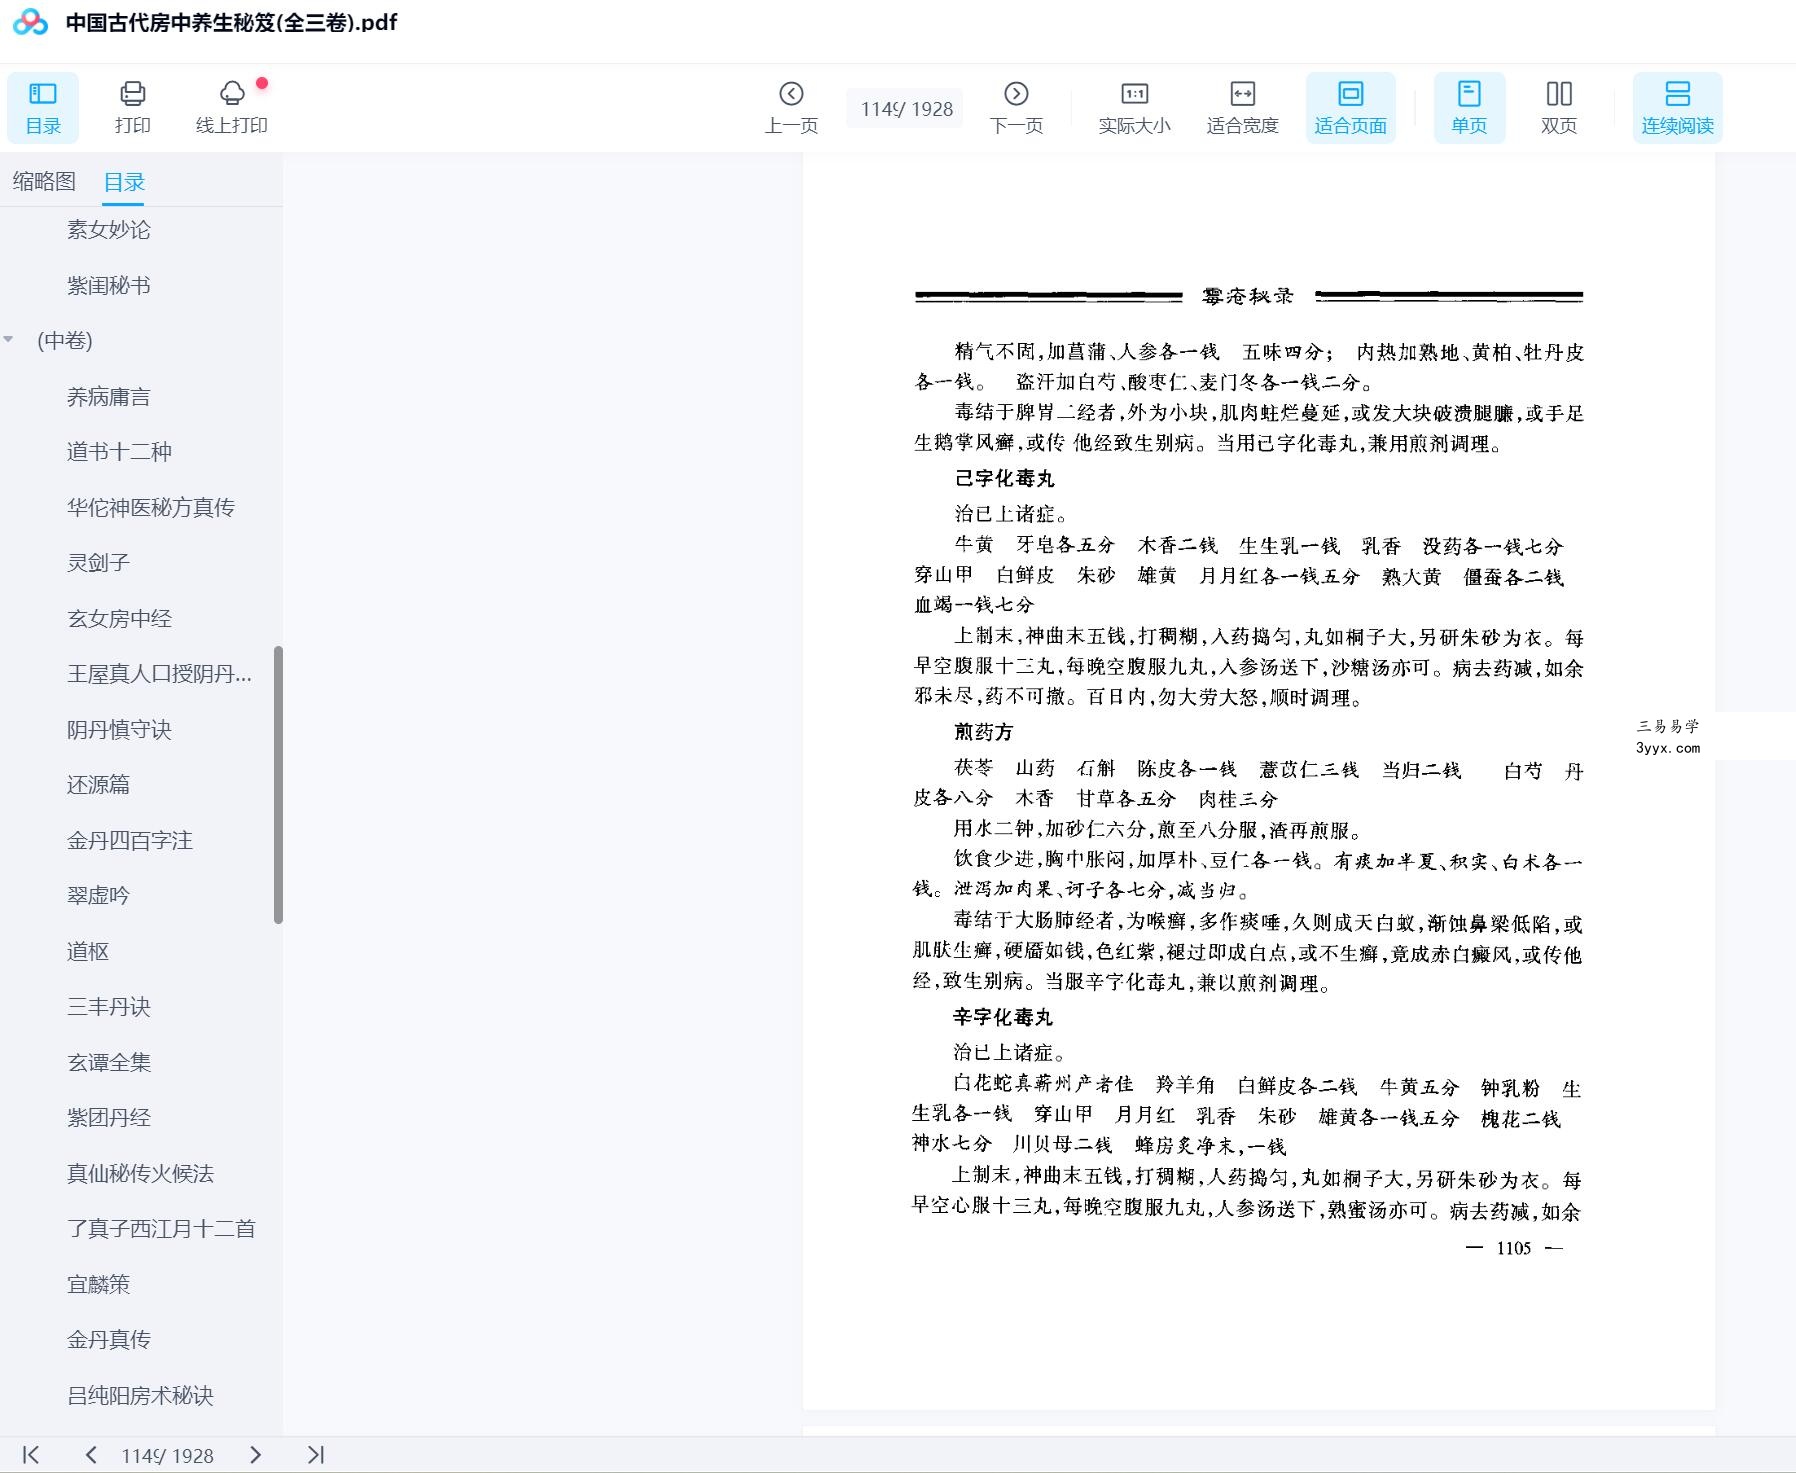Viewport: 1796px width, 1473px height.
Task: Collapse the (中卷) outline section
Action: pyautogui.click(x=9, y=340)
